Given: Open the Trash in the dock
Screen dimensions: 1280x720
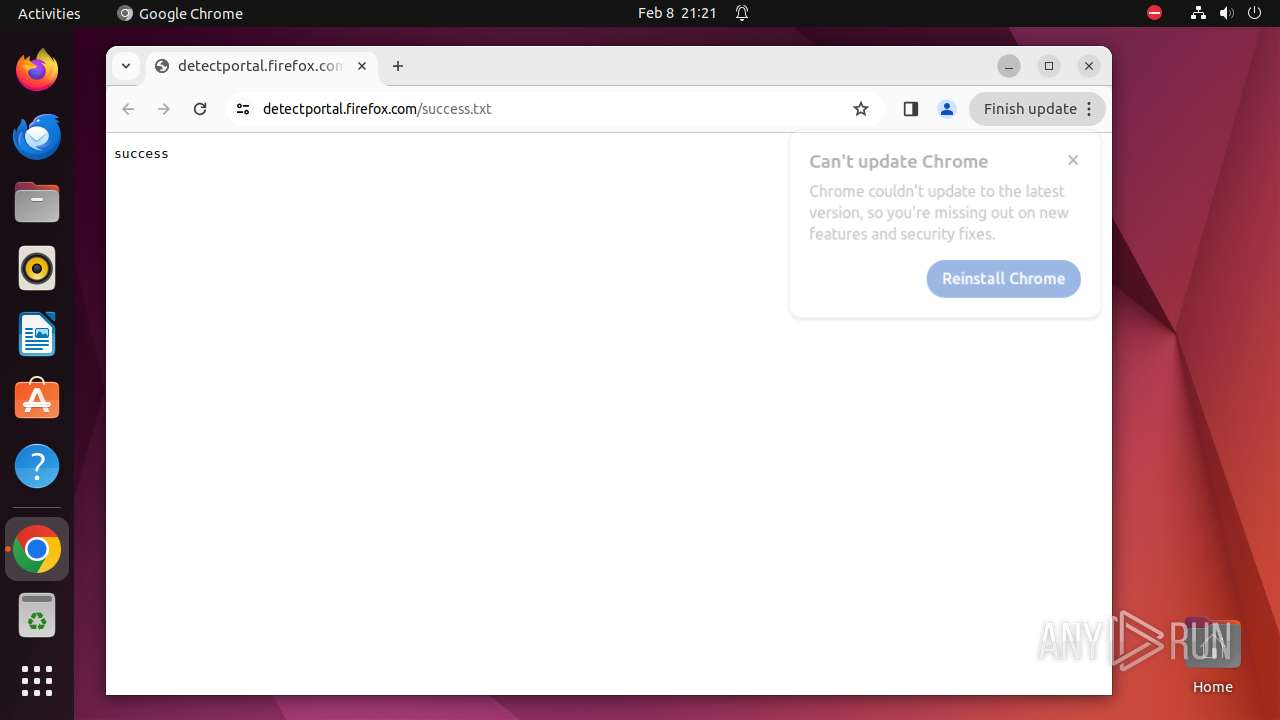Looking at the screenshot, I should click(37, 615).
